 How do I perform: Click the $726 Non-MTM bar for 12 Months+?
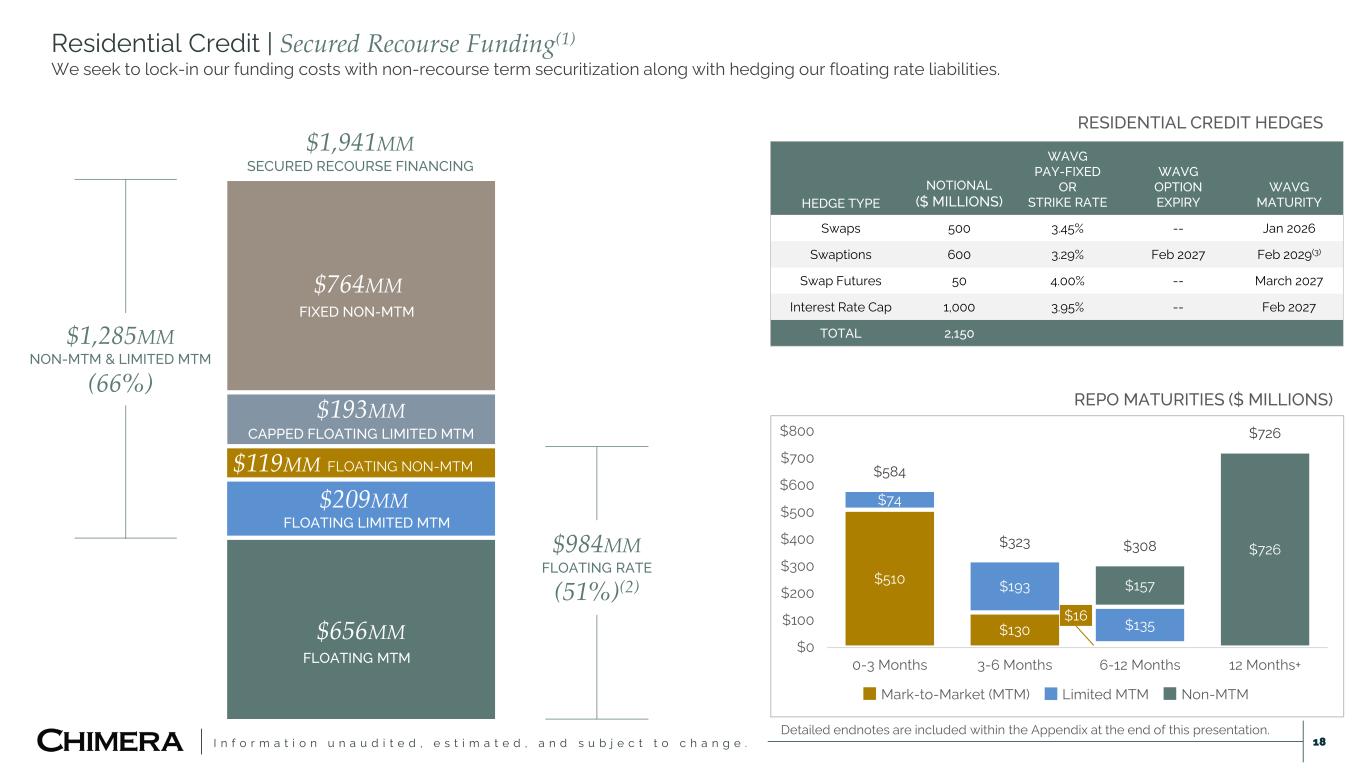1264,550
